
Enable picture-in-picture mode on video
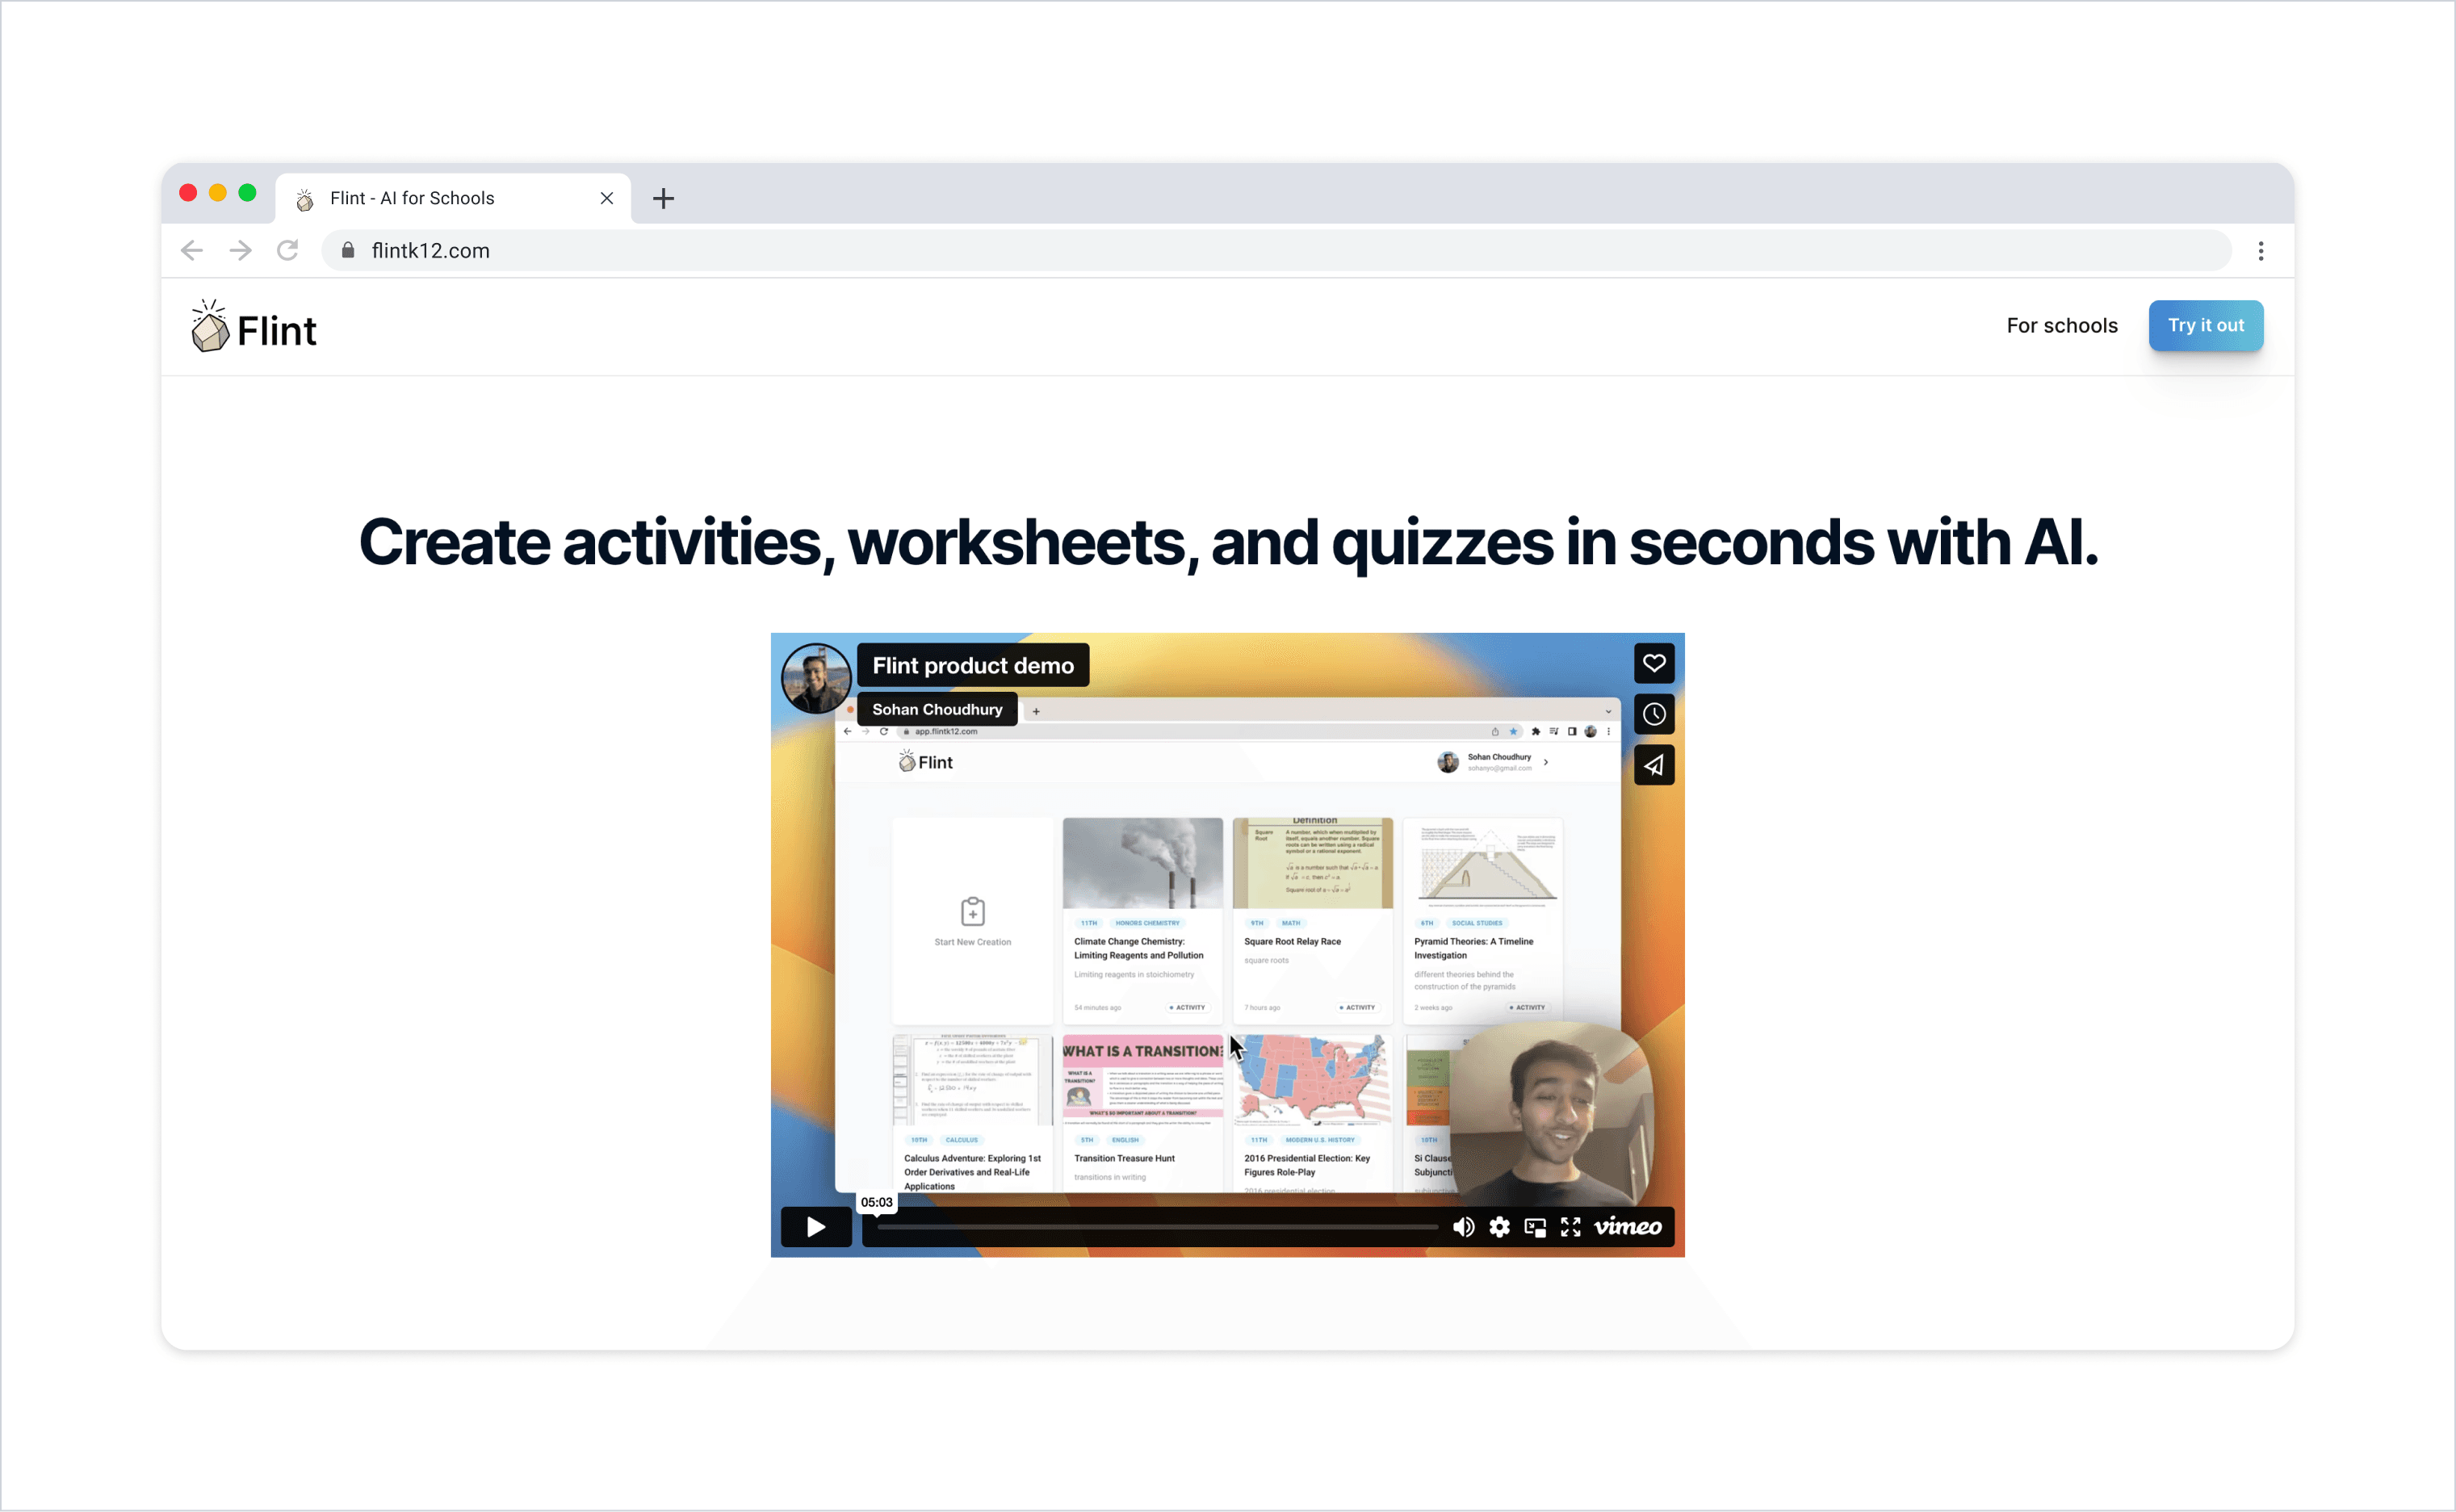[1535, 1227]
